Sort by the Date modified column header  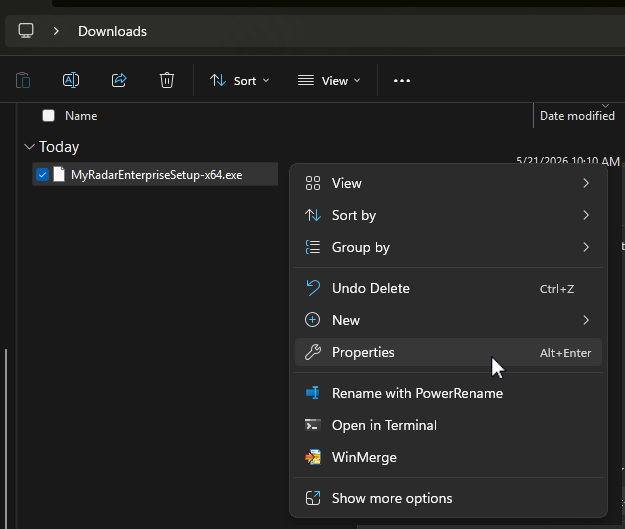(577, 116)
